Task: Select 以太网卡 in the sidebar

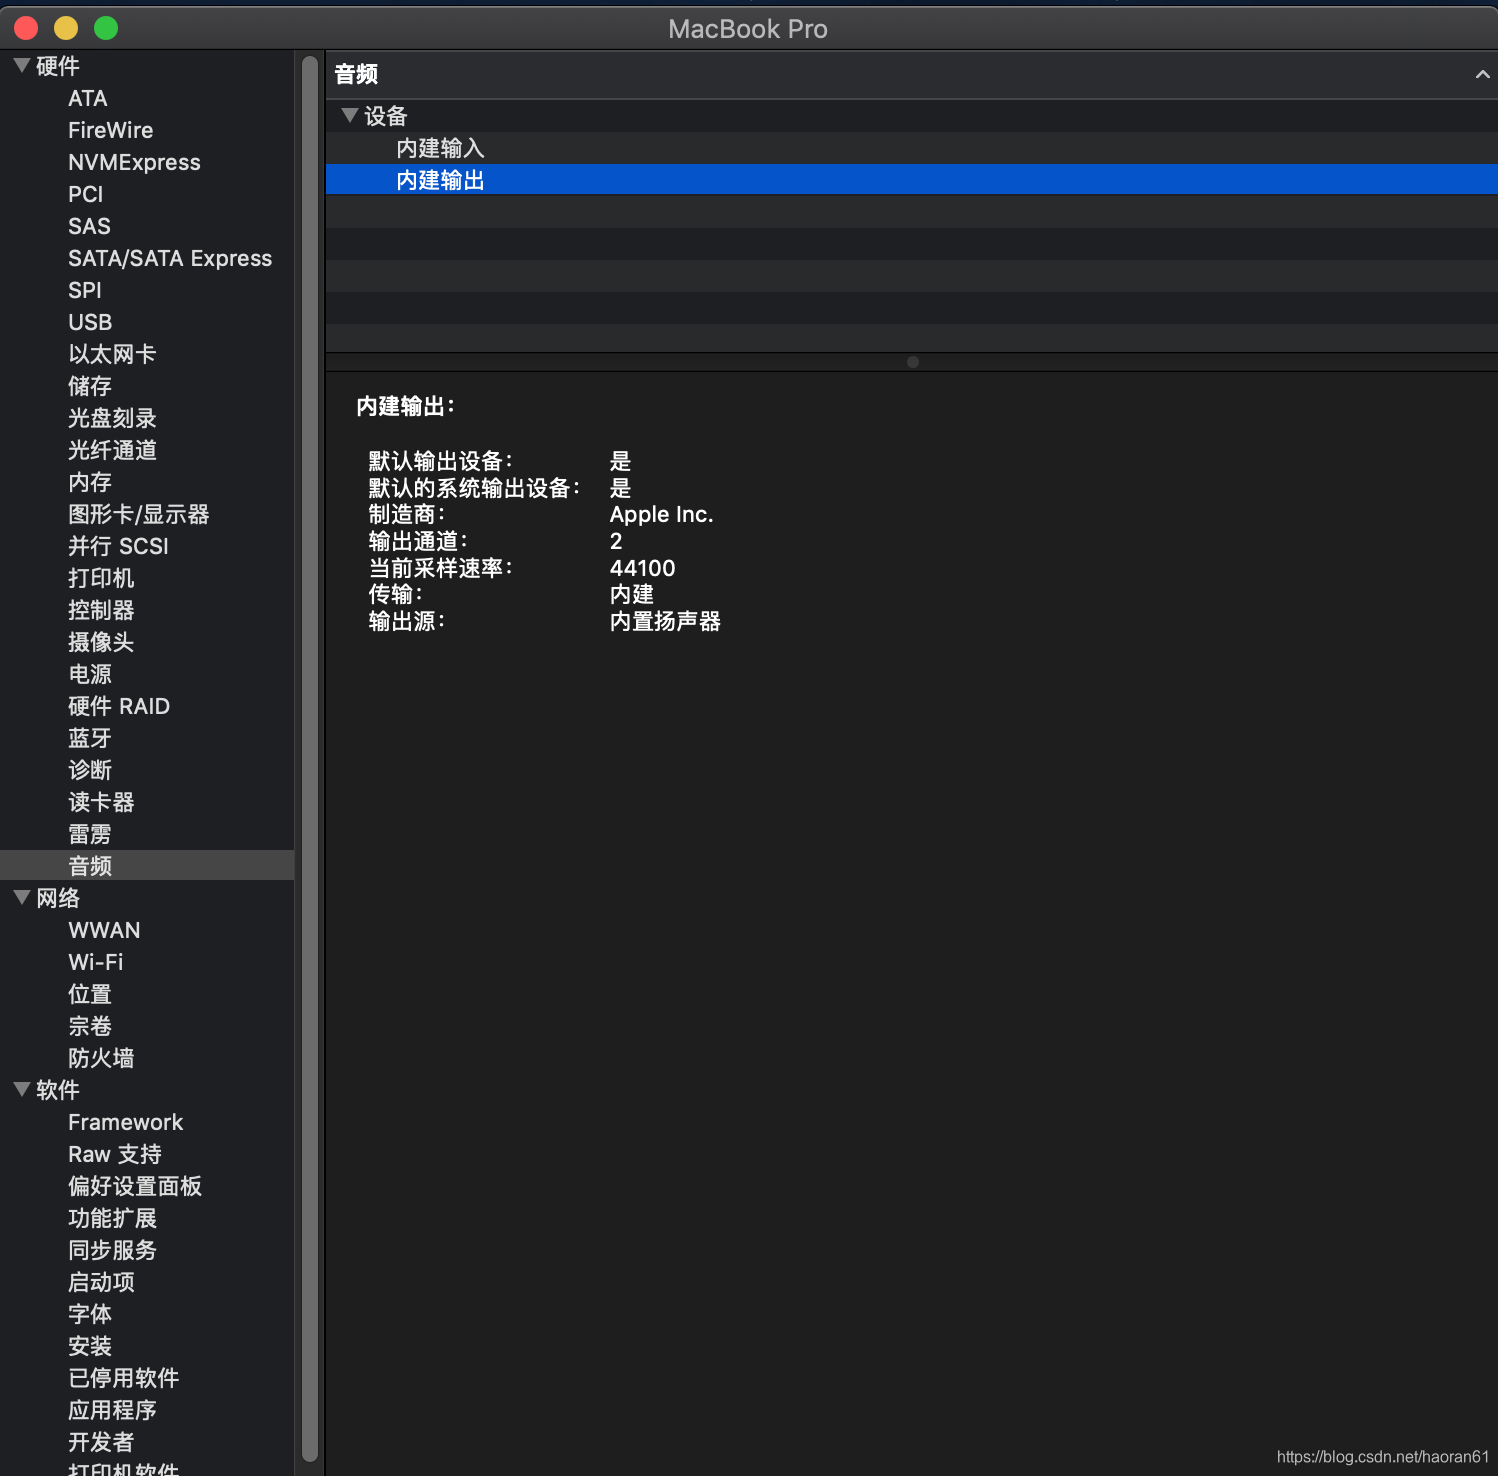Action: 112,354
